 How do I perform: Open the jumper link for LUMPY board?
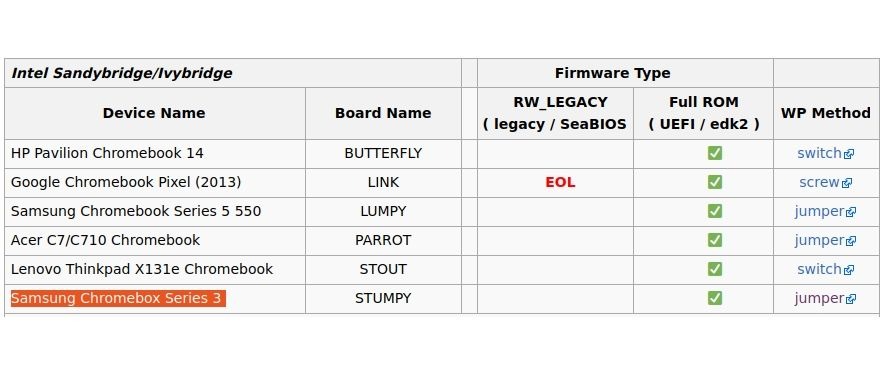825,212
